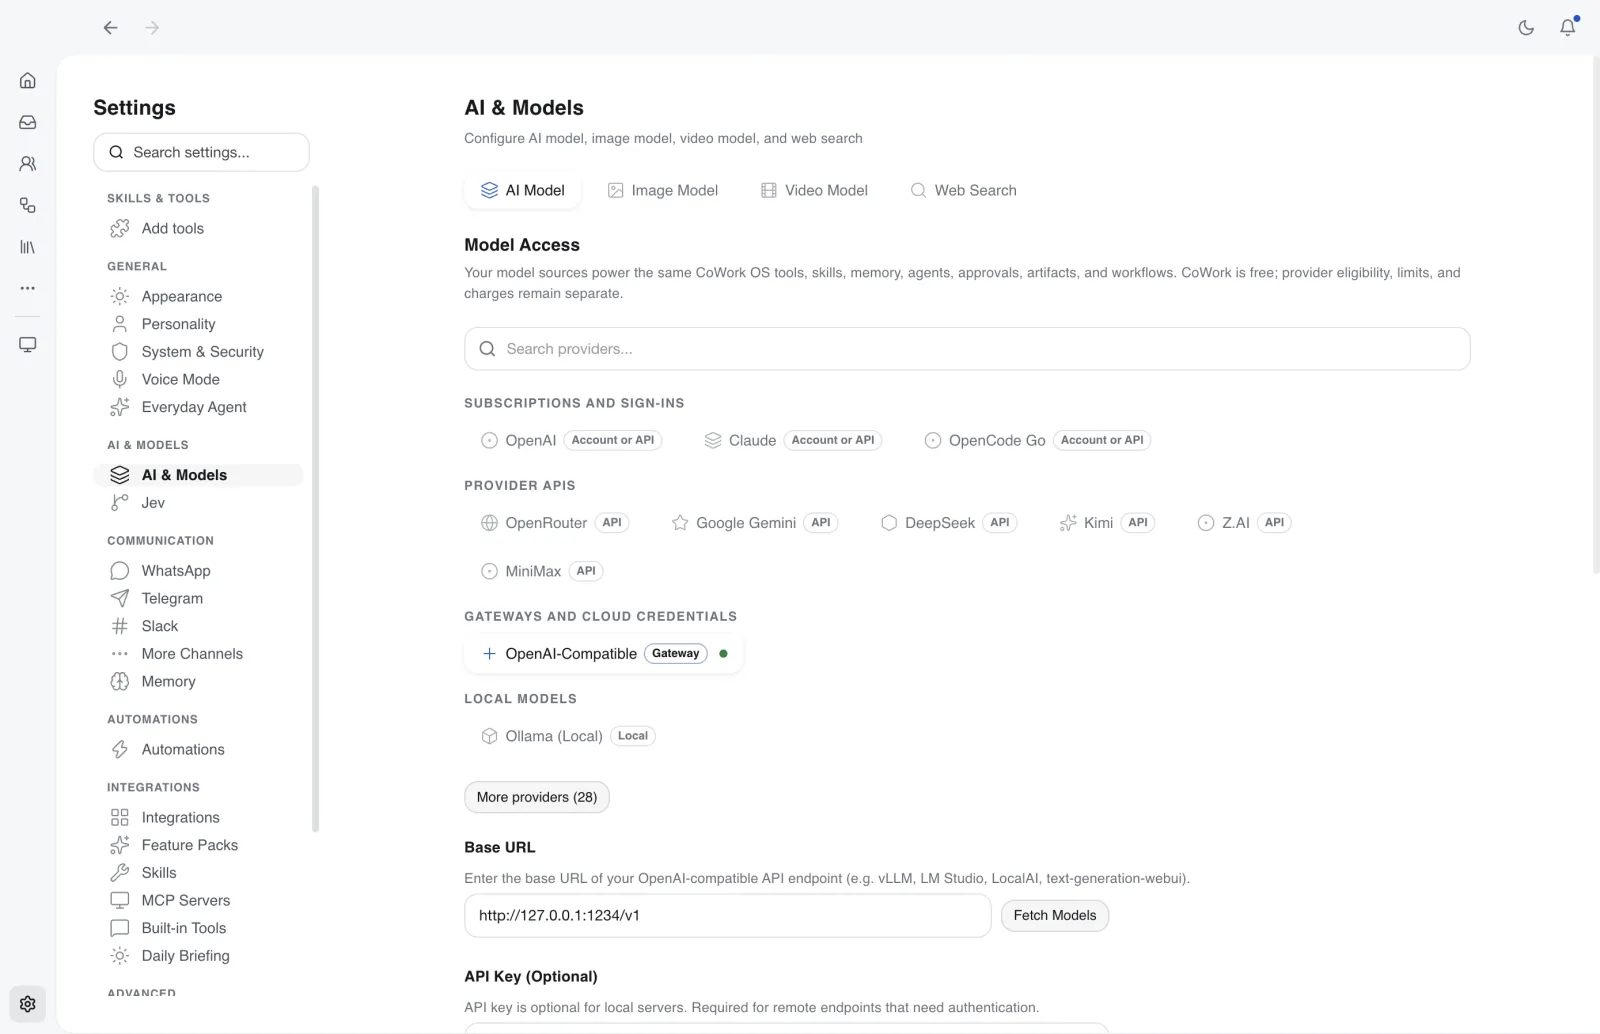Switch to the Web Search tab
Image resolution: width=1600 pixels, height=1034 pixels.
click(x=963, y=190)
